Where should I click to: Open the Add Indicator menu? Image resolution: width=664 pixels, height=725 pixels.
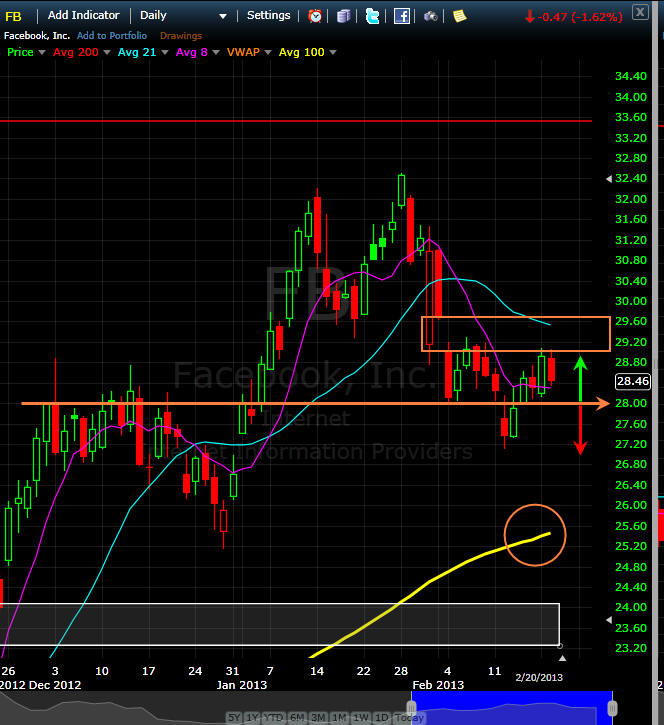(x=84, y=15)
